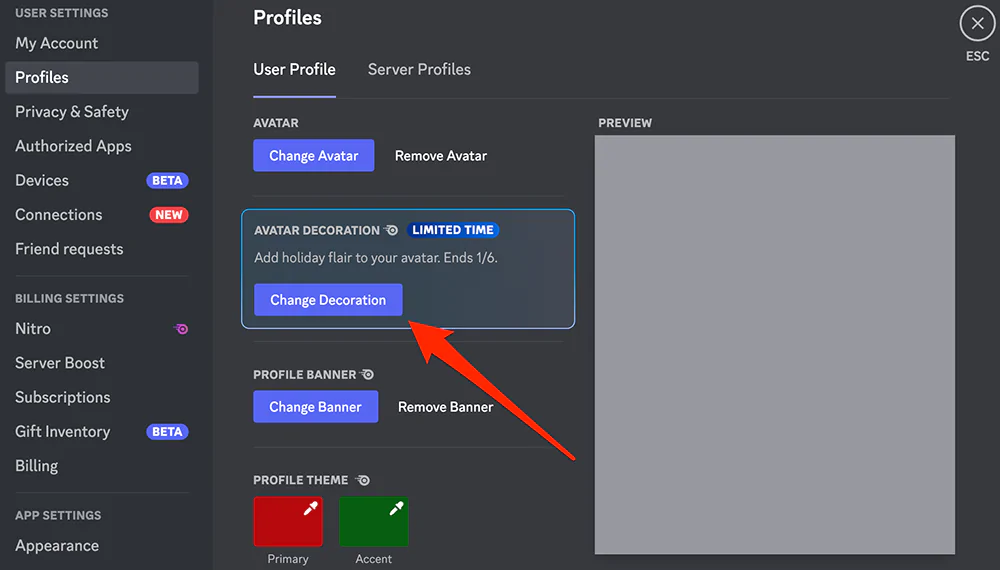The height and width of the screenshot is (570, 1000).
Task: Pick the red Primary theme color
Action: click(288, 522)
